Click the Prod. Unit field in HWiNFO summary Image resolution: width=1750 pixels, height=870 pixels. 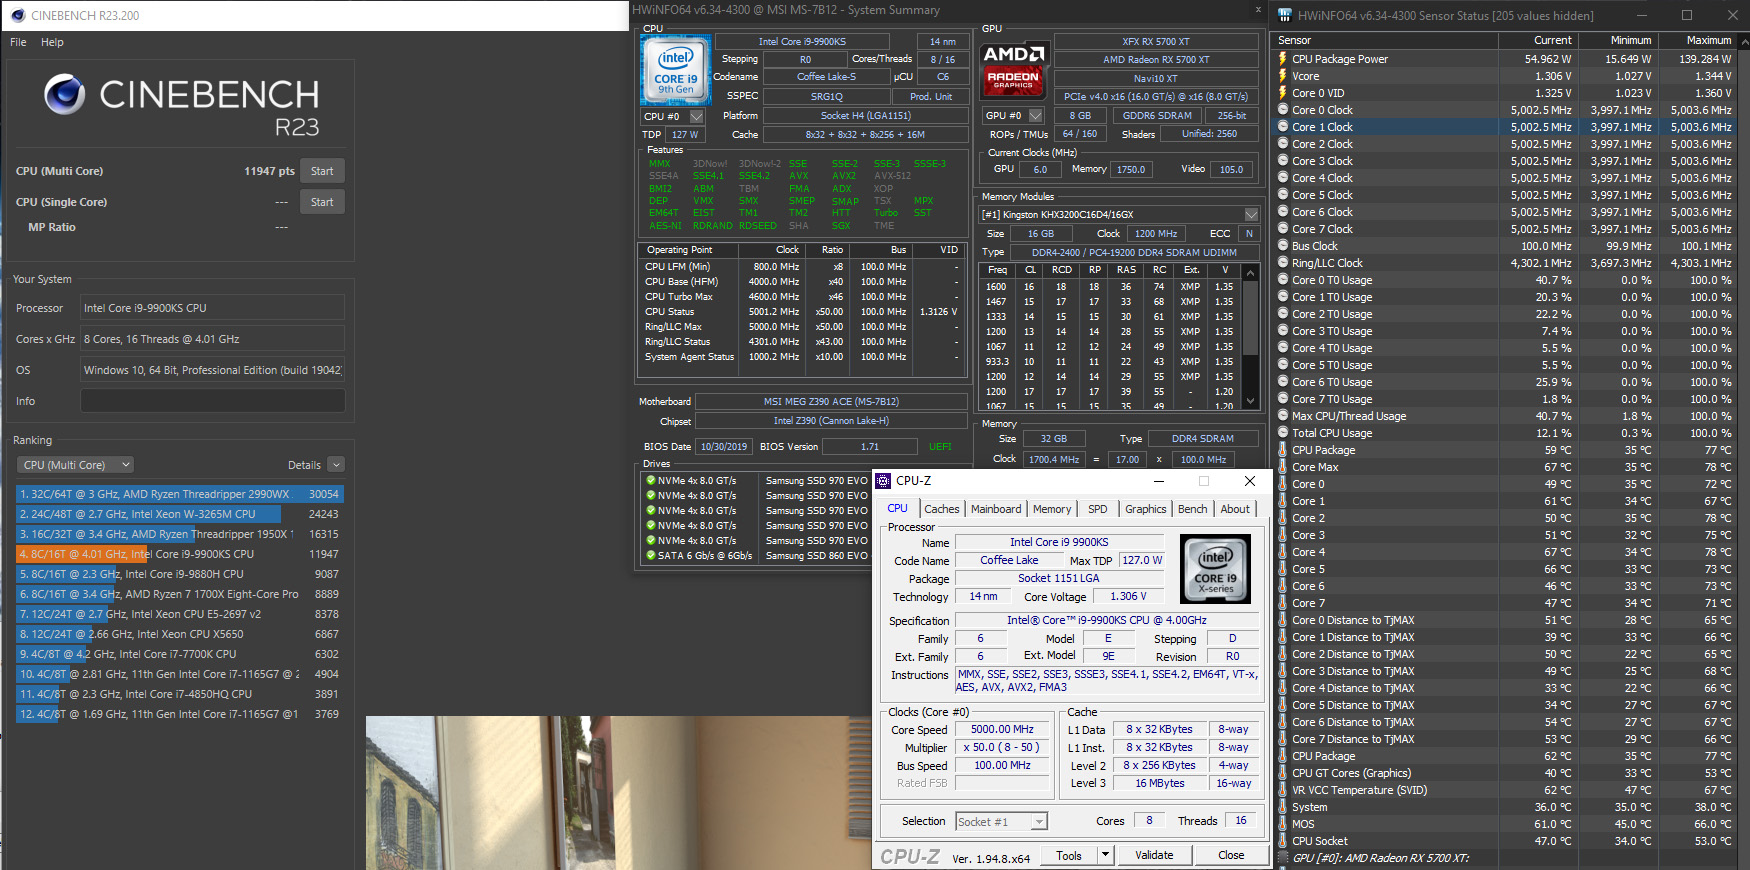(931, 97)
